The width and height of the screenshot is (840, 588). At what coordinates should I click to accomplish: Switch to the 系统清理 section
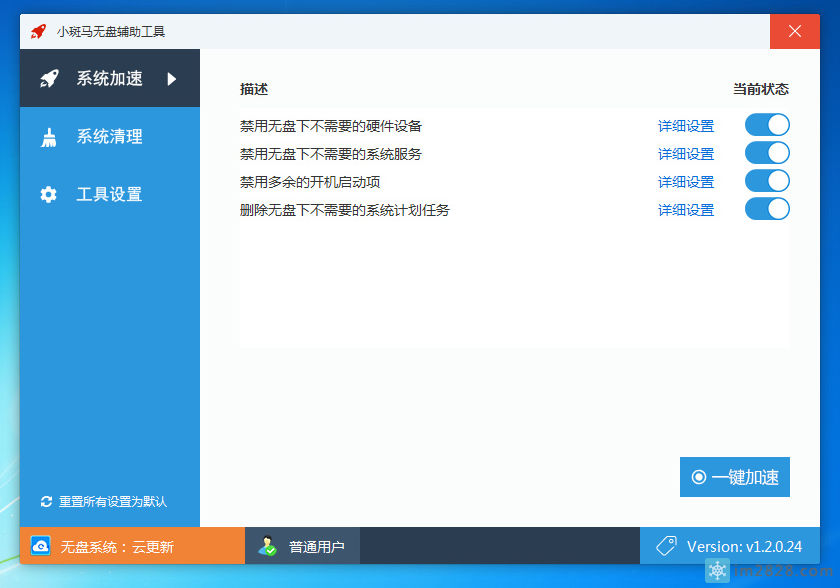(110, 136)
